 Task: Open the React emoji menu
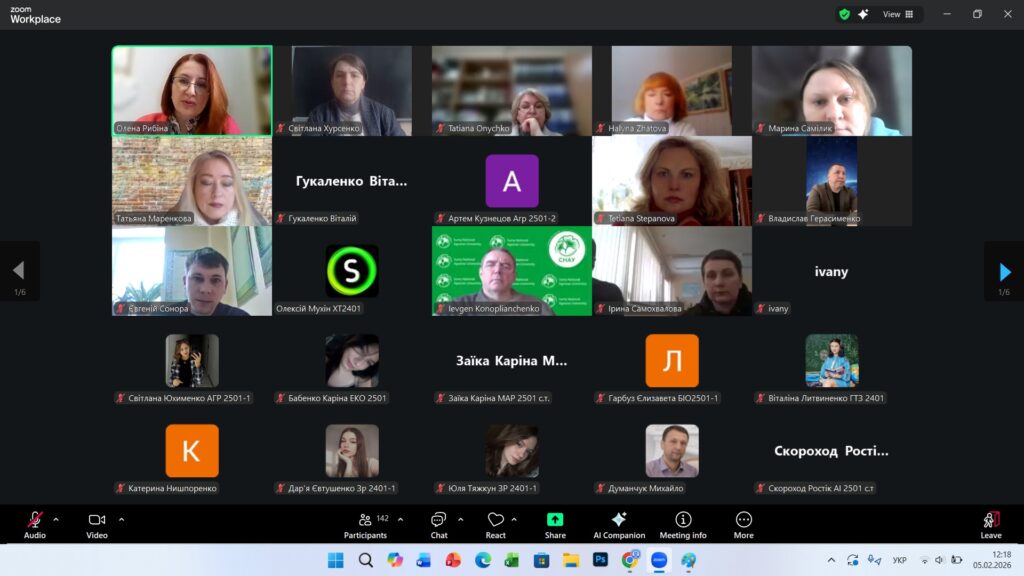[x=495, y=524]
